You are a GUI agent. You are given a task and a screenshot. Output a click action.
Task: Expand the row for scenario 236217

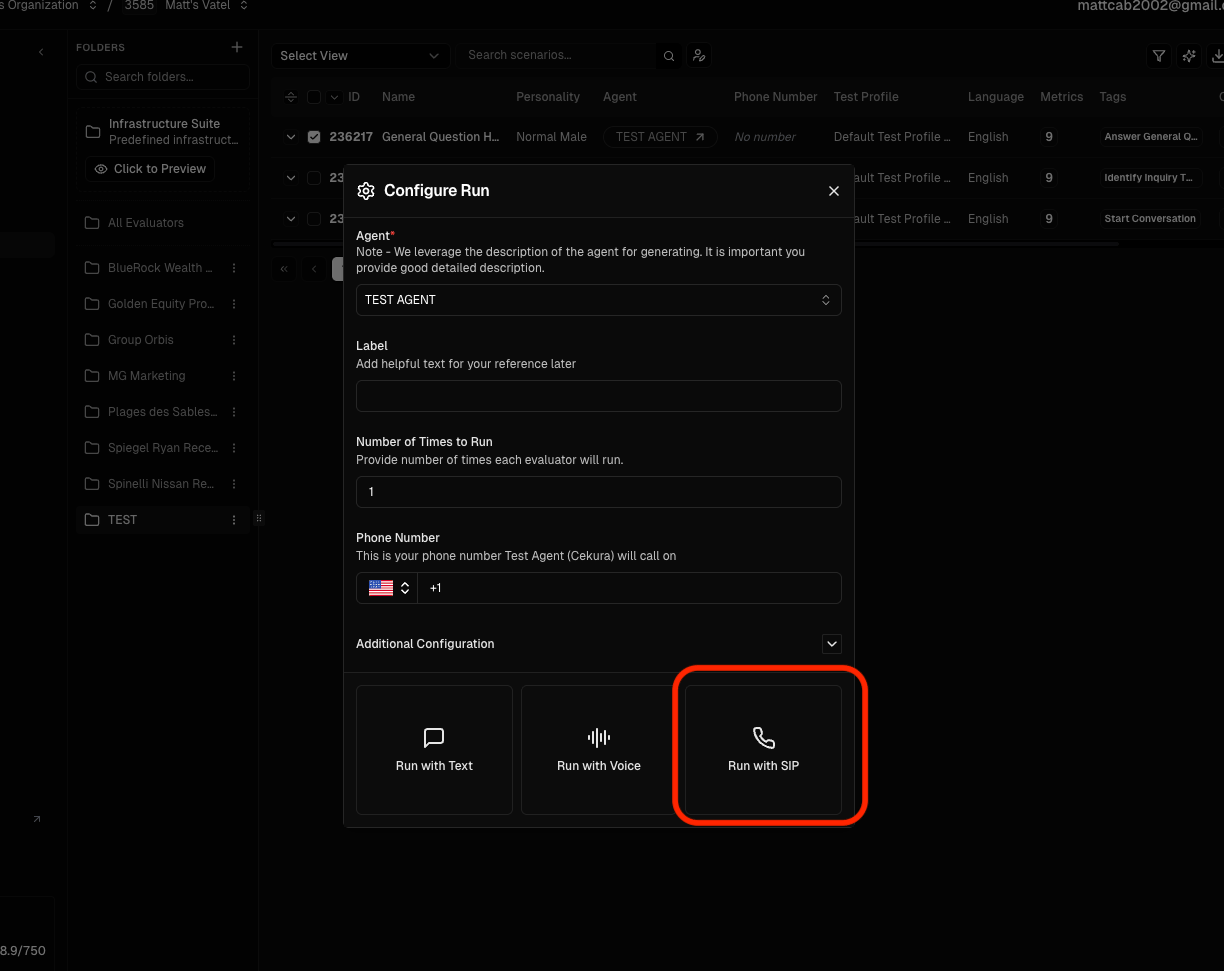pos(291,137)
